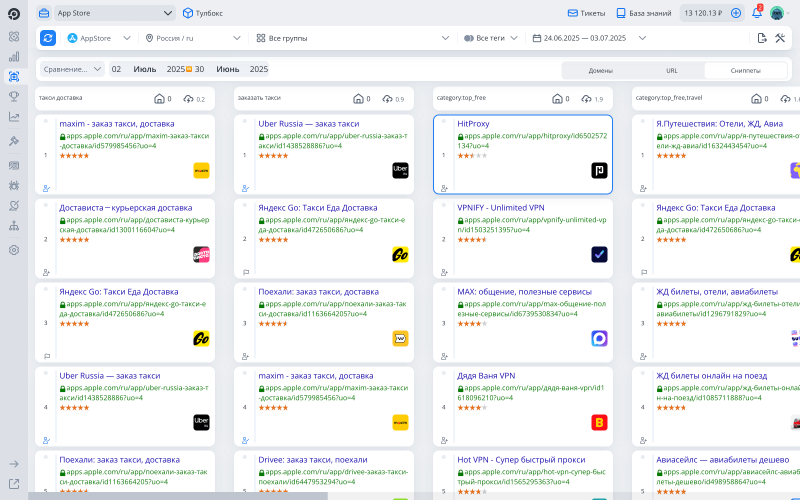Open the notifications bell
The image size is (800, 500).
tap(757, 13)
